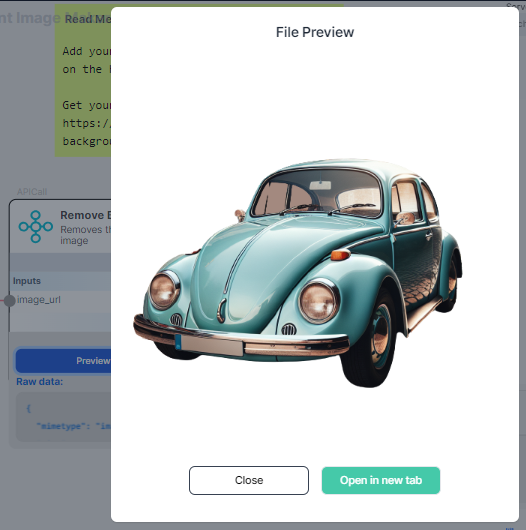Click the page title behind the dialog
Viewport: 526px width, 530px height.
(x=30, y=18)
